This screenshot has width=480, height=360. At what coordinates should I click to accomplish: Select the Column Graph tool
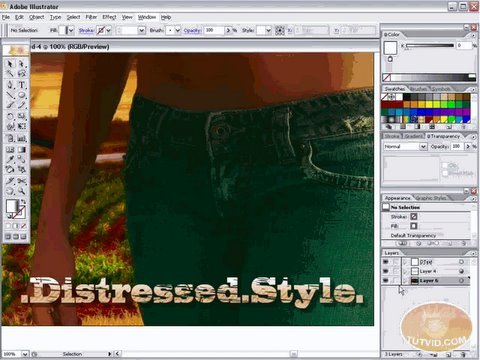click(x=22, y=138)
